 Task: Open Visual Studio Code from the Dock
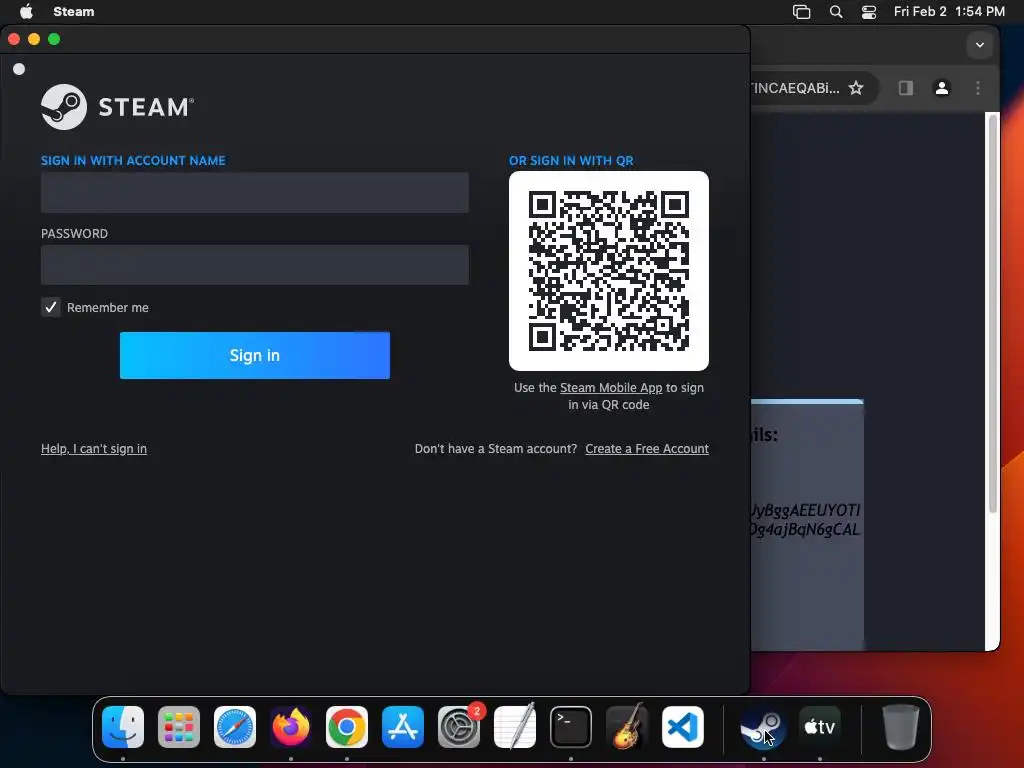[x=683, y=727]
